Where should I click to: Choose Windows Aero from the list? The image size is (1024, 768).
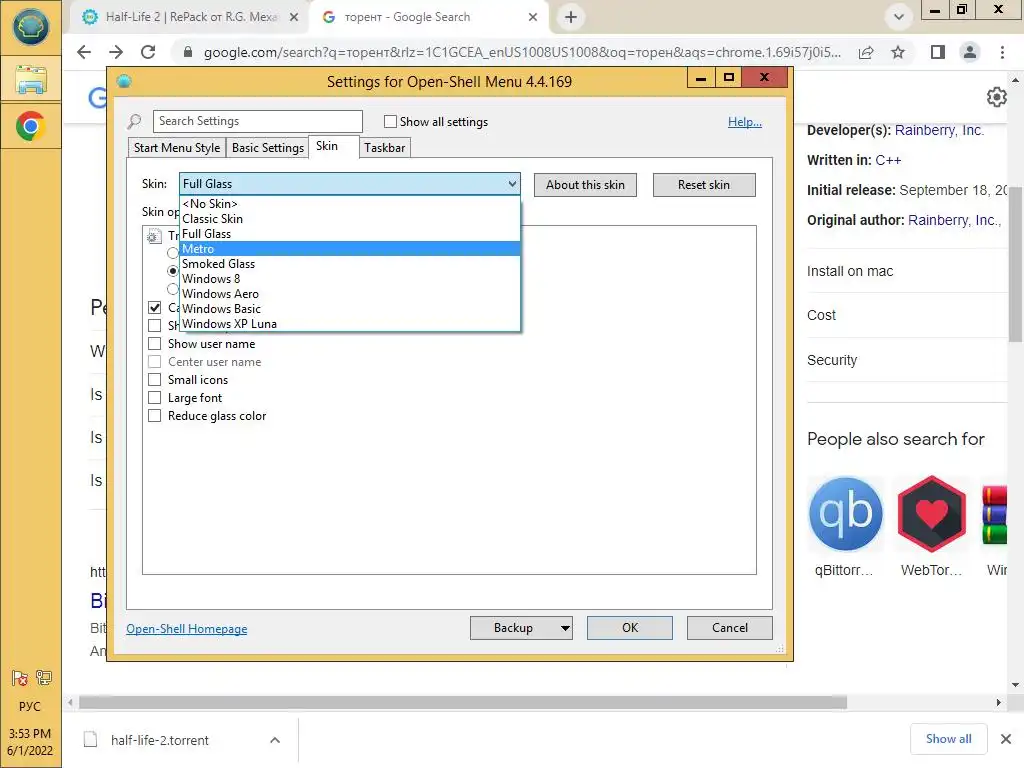point(349,294)
